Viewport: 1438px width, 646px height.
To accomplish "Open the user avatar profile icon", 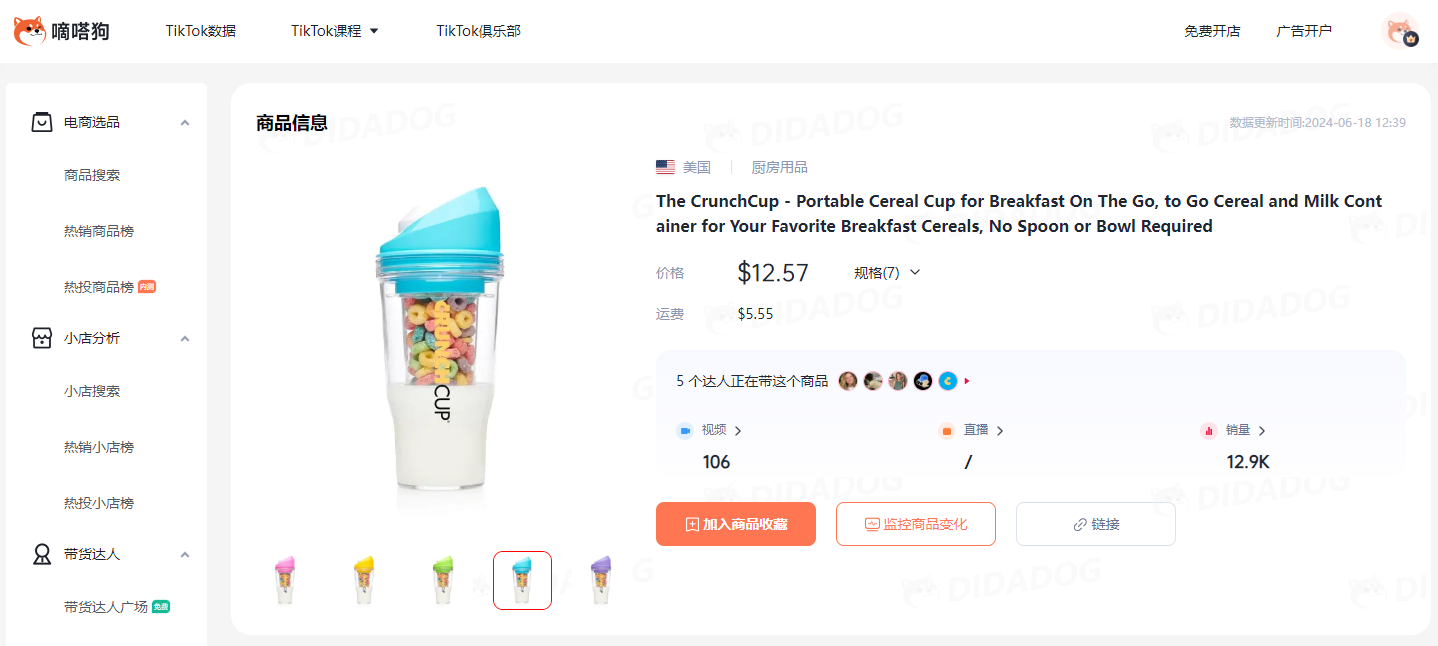I will point(1401,31).
